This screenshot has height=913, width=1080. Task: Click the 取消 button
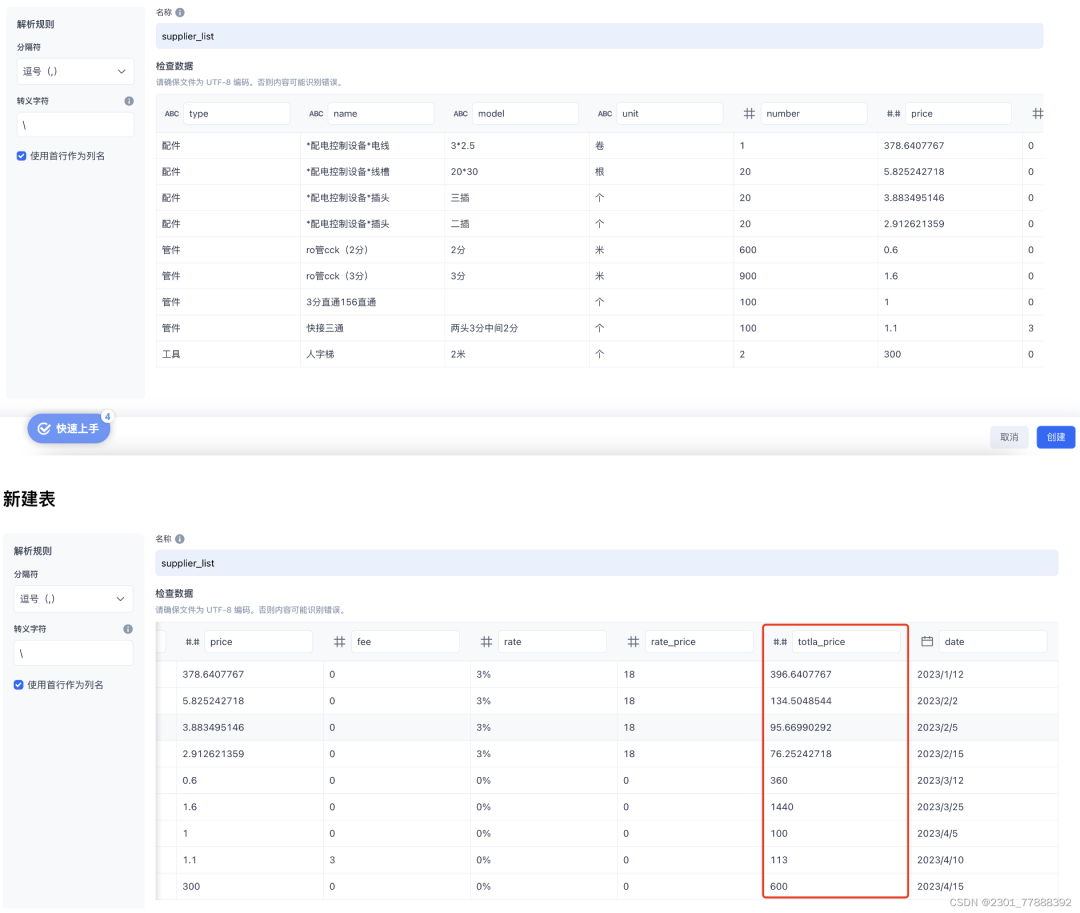pyautogui.click(x=1009, y=437)
